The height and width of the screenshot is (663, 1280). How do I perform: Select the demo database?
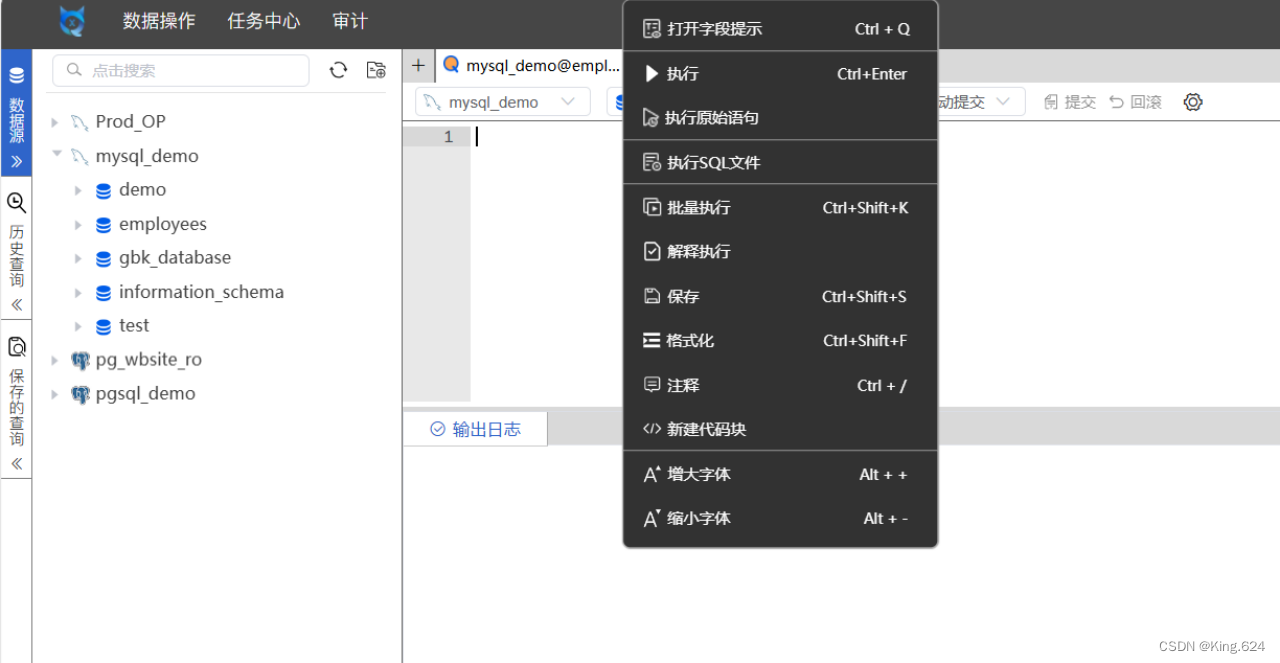pos(142,190)
